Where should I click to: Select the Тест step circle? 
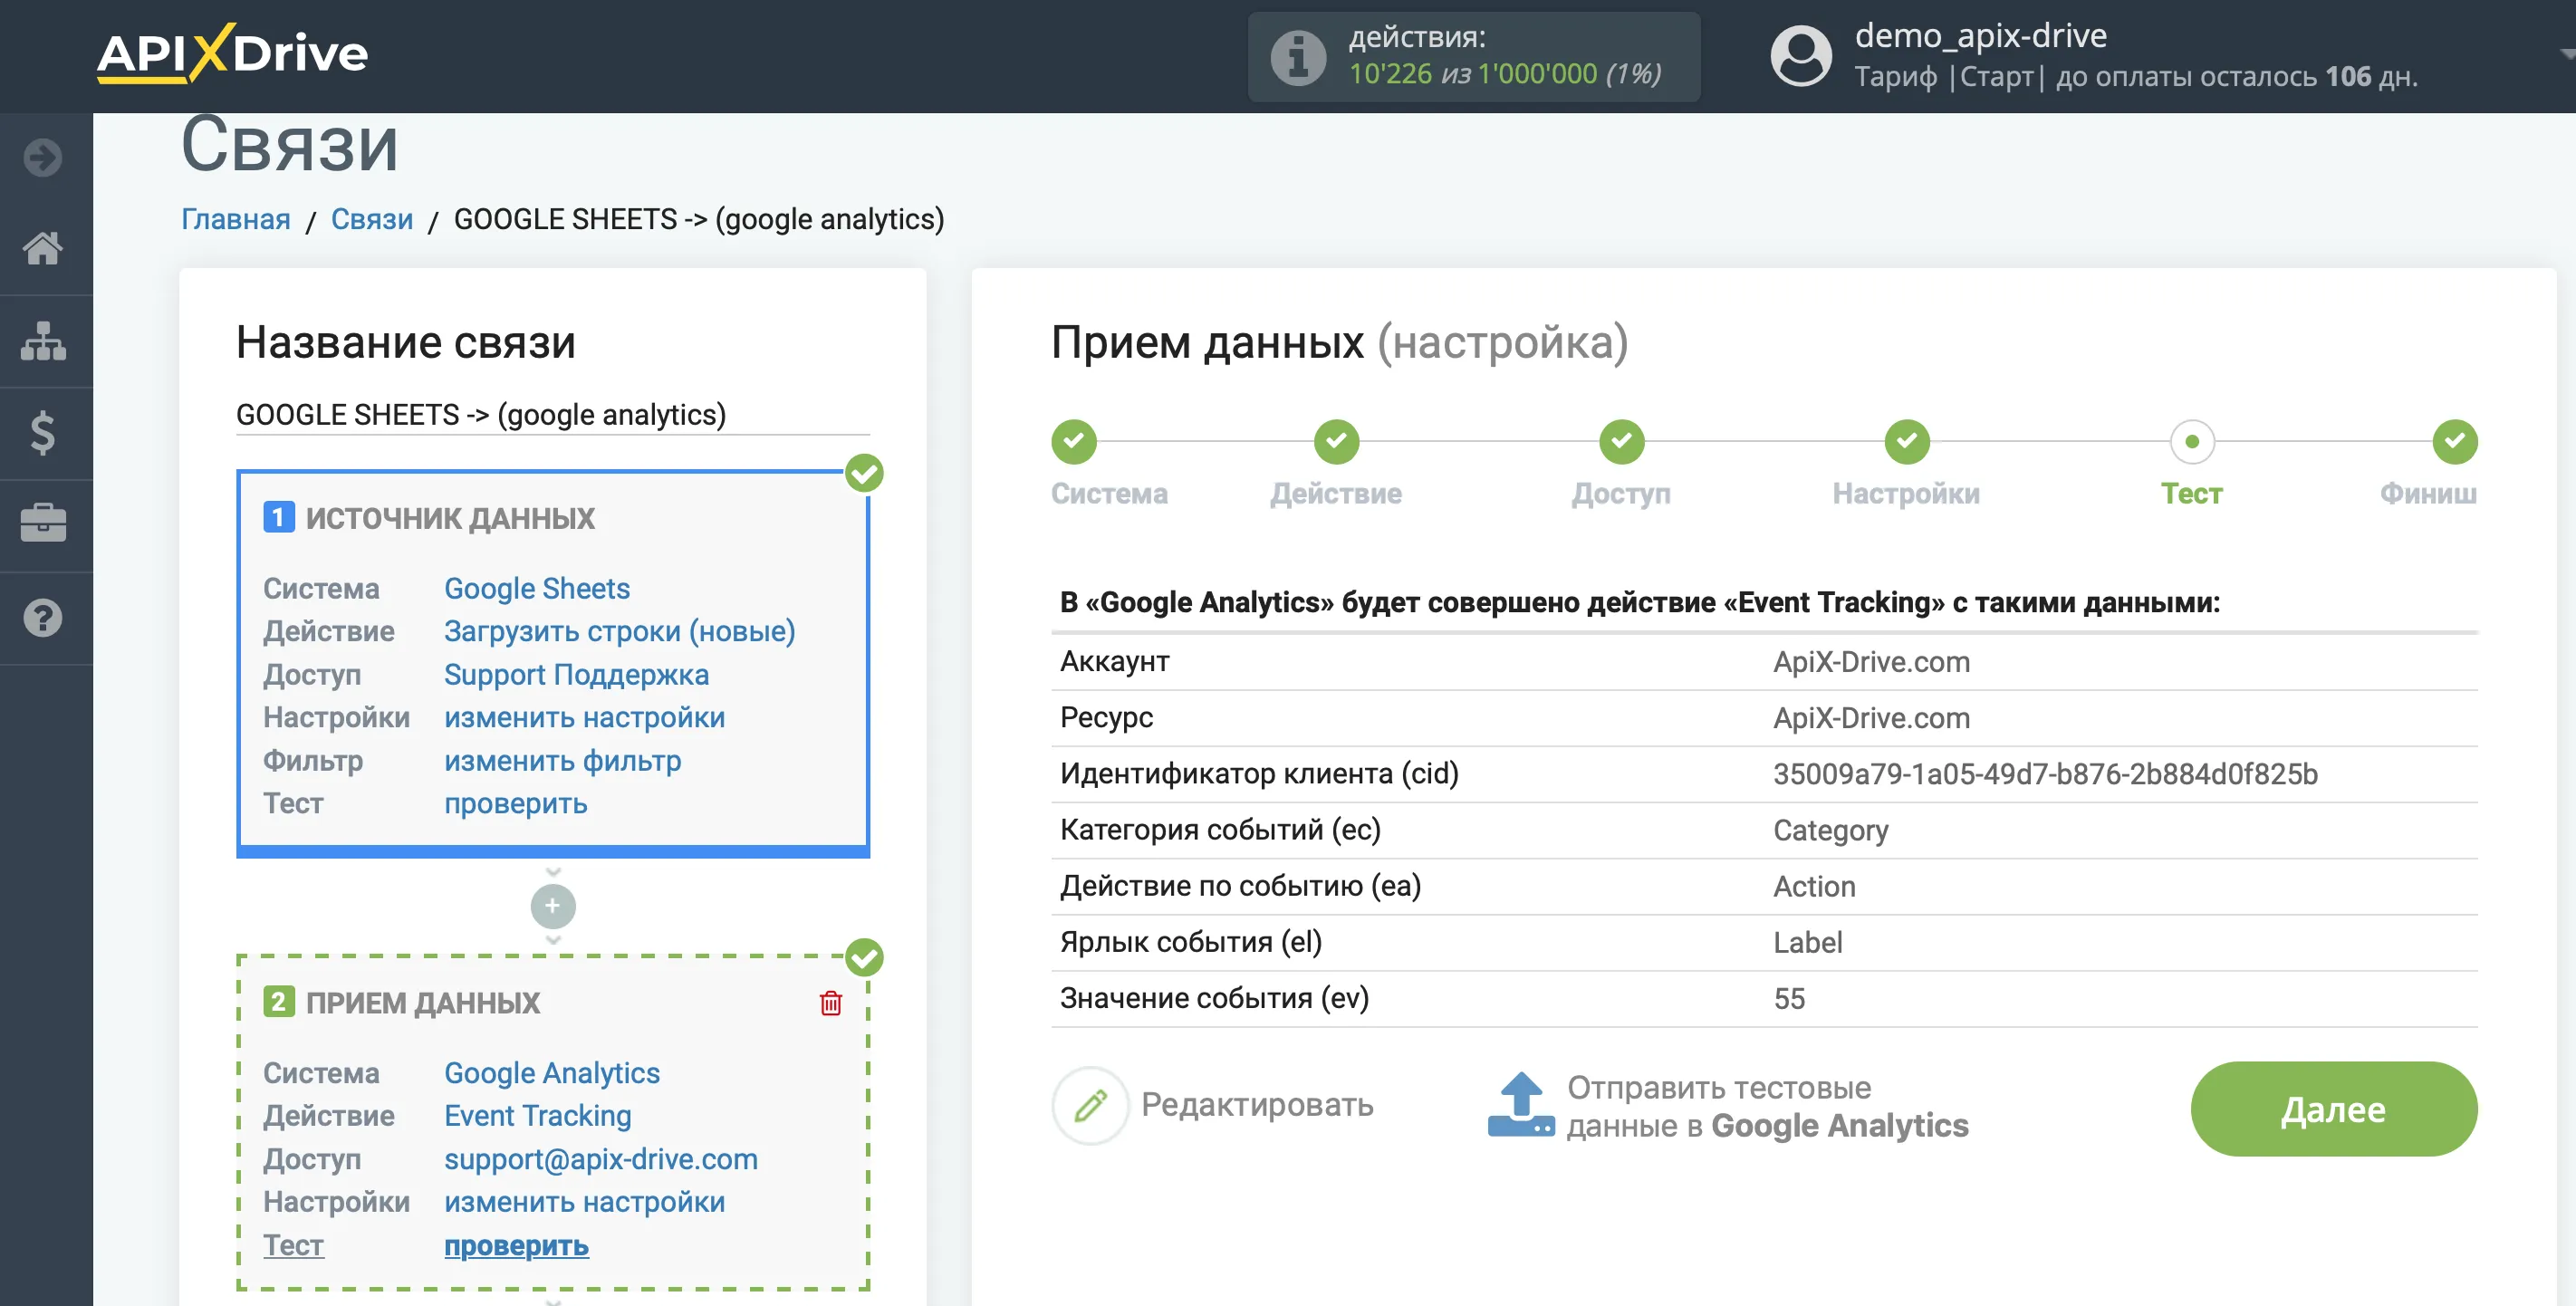click(x=2192, y=441)
